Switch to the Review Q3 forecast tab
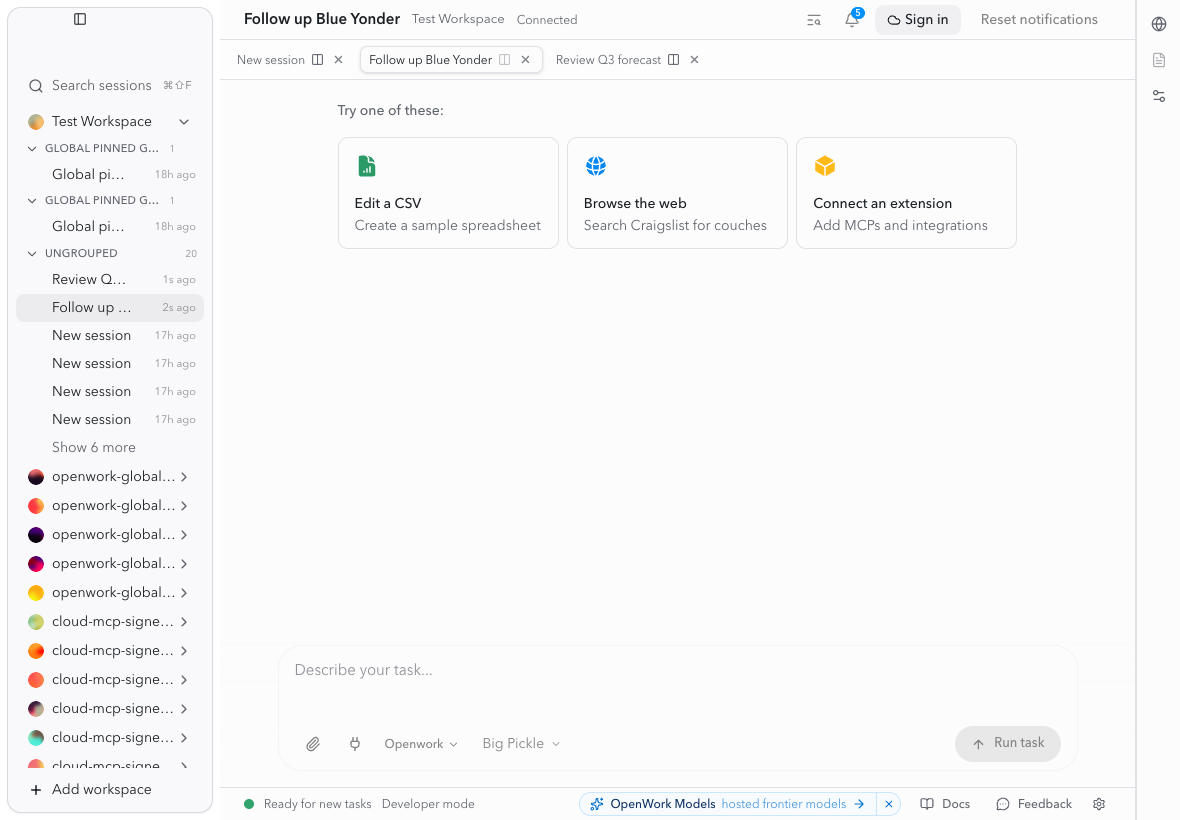 click(608, 60)
